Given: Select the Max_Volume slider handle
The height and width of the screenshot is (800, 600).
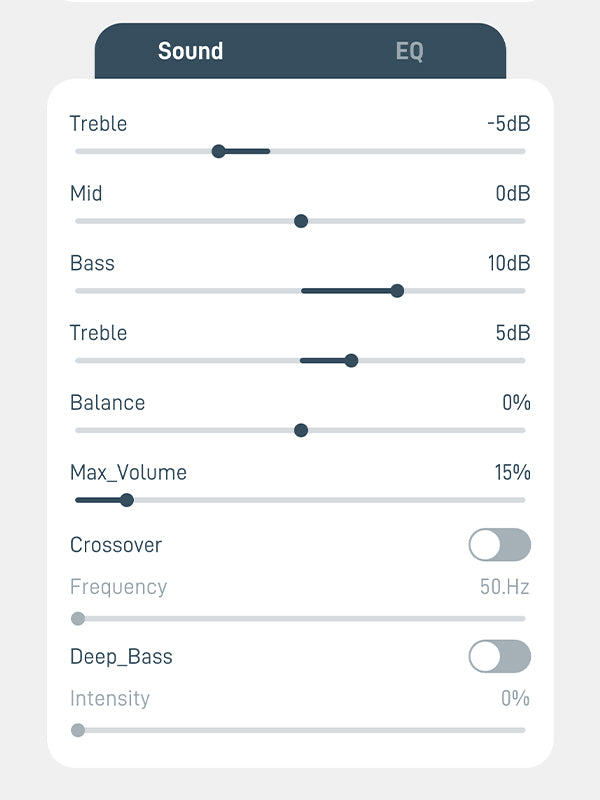Looking at the screenshot, I should point(127,500).
